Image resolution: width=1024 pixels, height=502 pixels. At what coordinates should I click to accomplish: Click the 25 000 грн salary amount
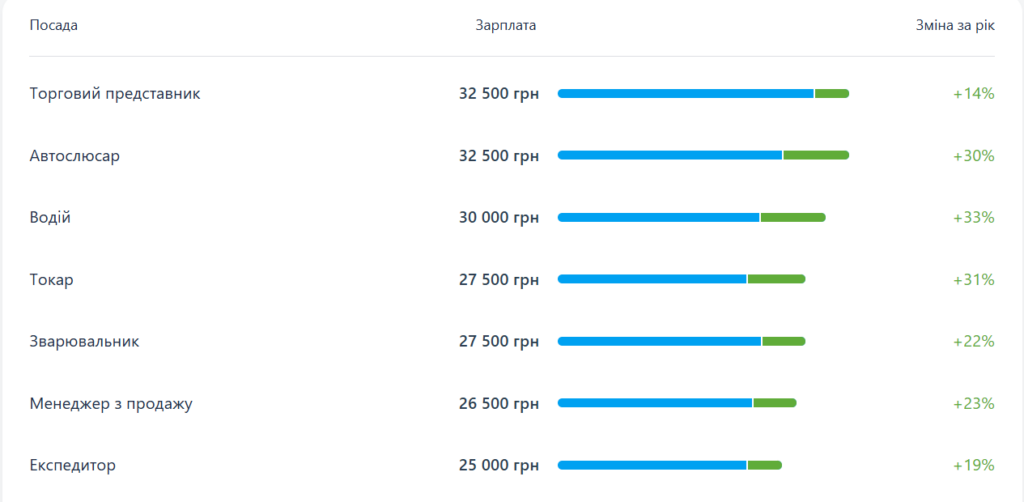click(x=498, y=466)
